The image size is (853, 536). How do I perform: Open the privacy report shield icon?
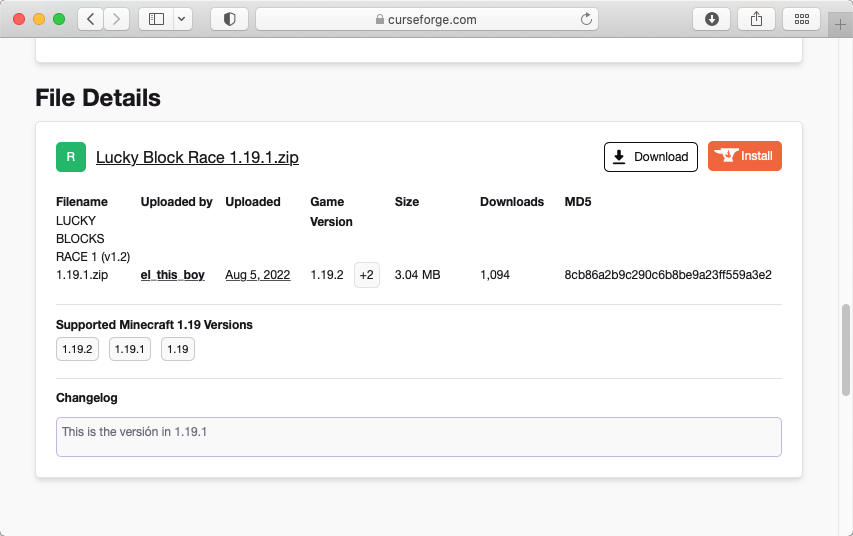(230, 20)
